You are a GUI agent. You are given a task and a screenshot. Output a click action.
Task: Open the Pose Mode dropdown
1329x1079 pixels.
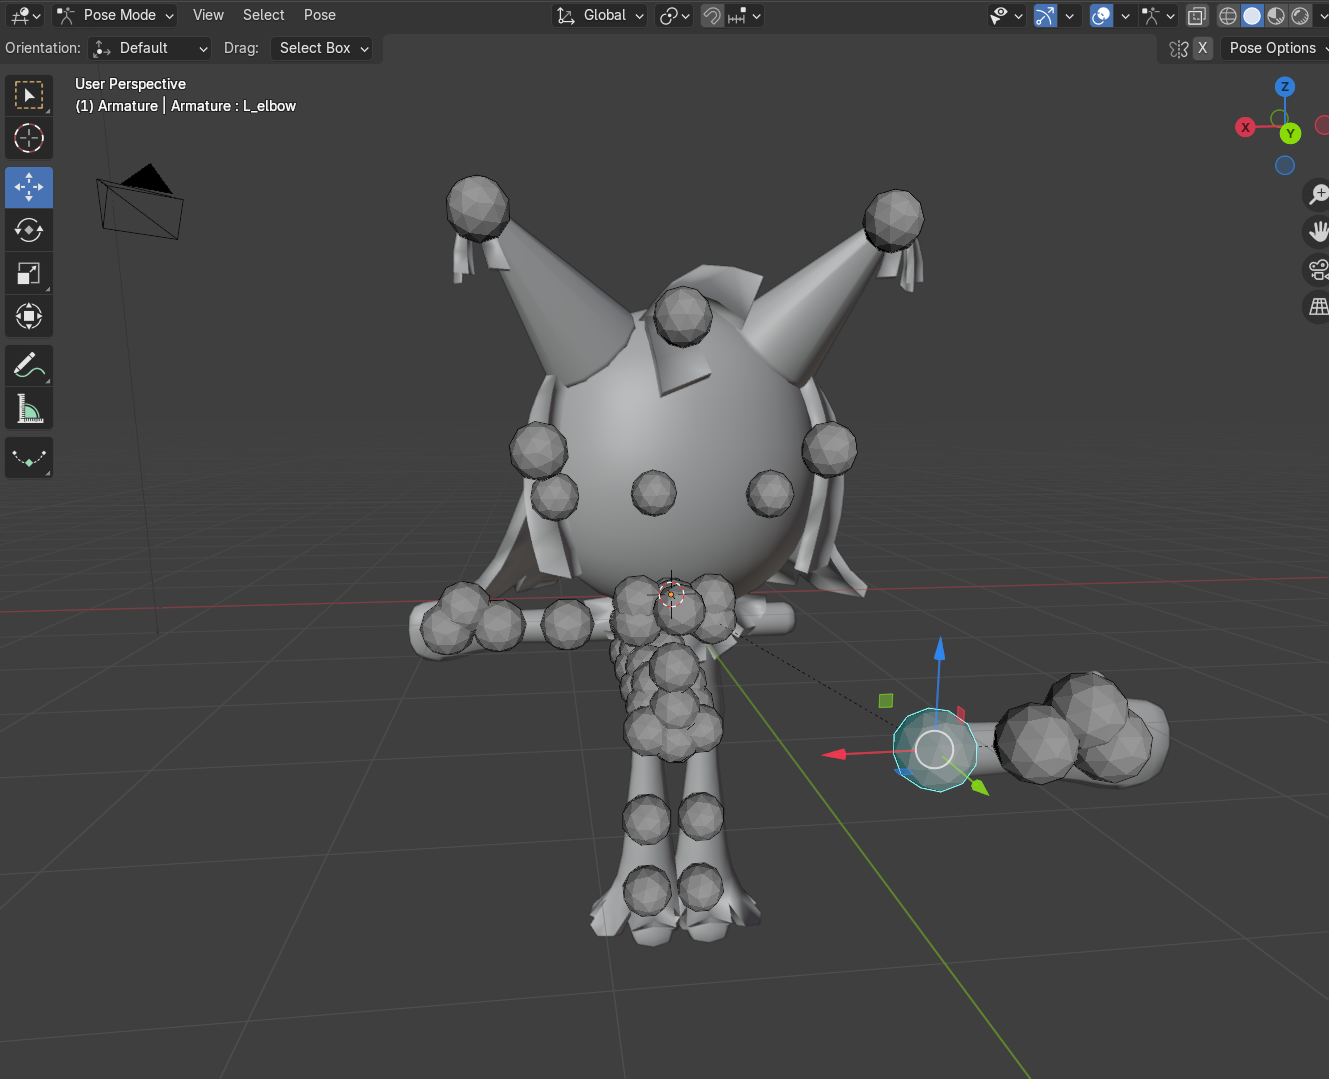tap(115, 15)
